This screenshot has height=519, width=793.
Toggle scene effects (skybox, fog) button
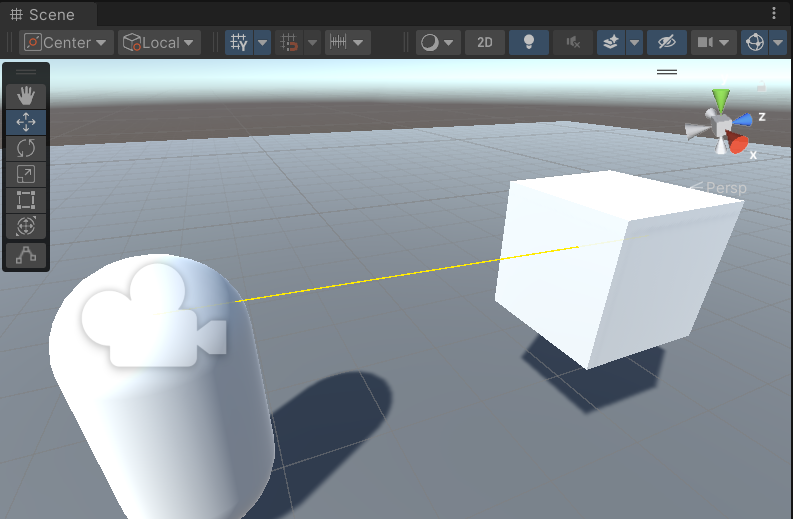click(611, 42)
